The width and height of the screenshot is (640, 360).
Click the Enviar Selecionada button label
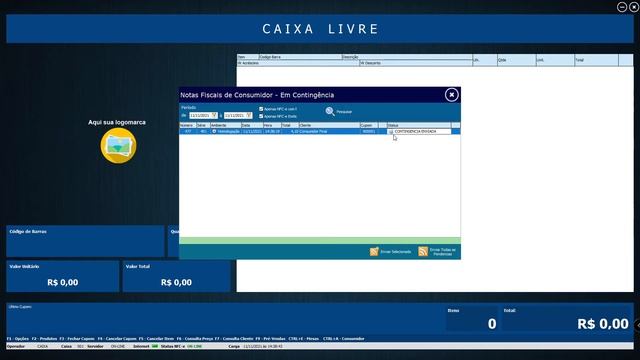(396, 252)
